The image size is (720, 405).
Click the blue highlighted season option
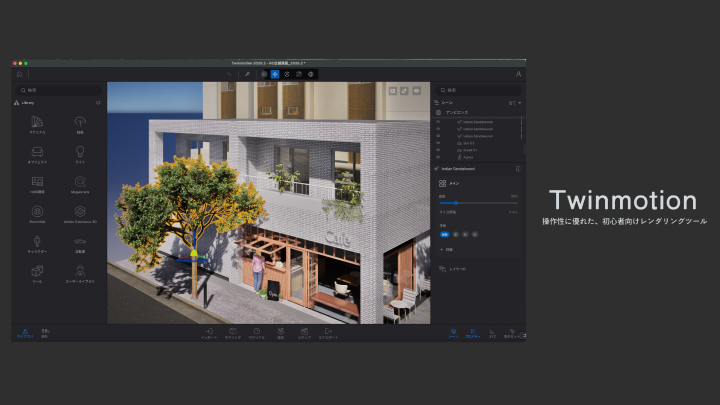click(444, 234)
